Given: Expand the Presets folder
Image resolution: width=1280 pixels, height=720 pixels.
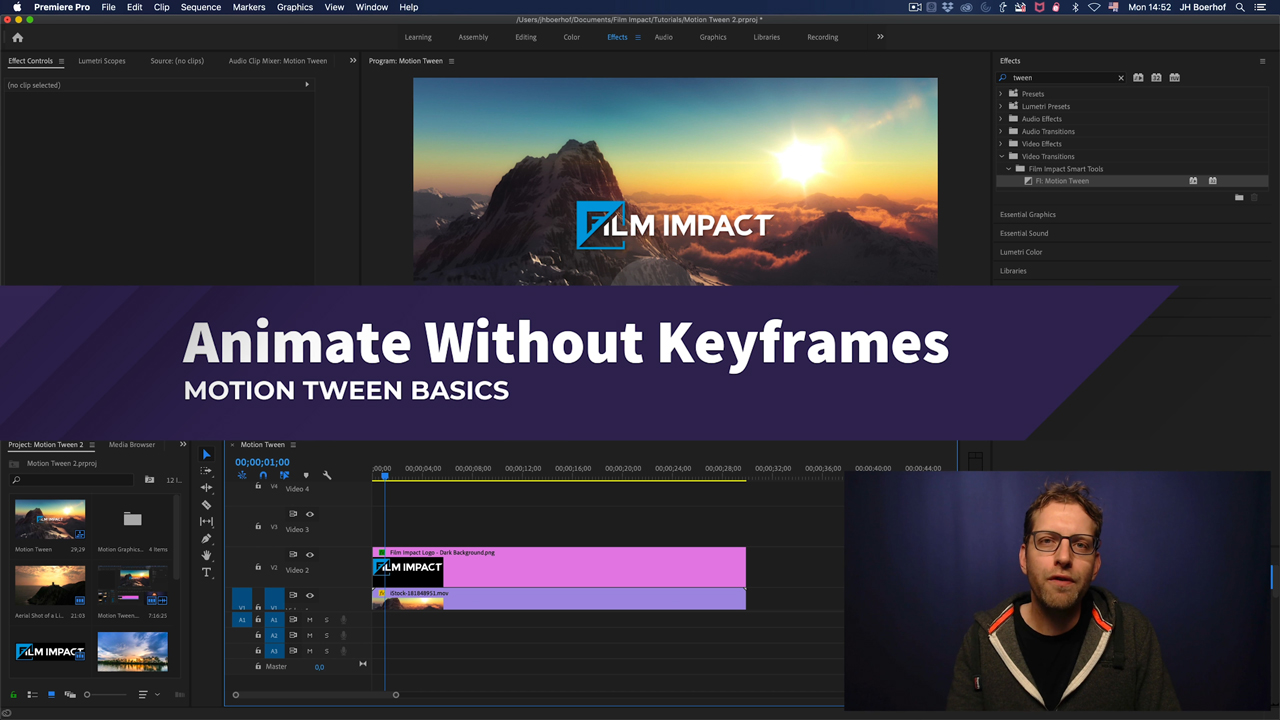Looking at the screenshot, I should point(1001,94).
